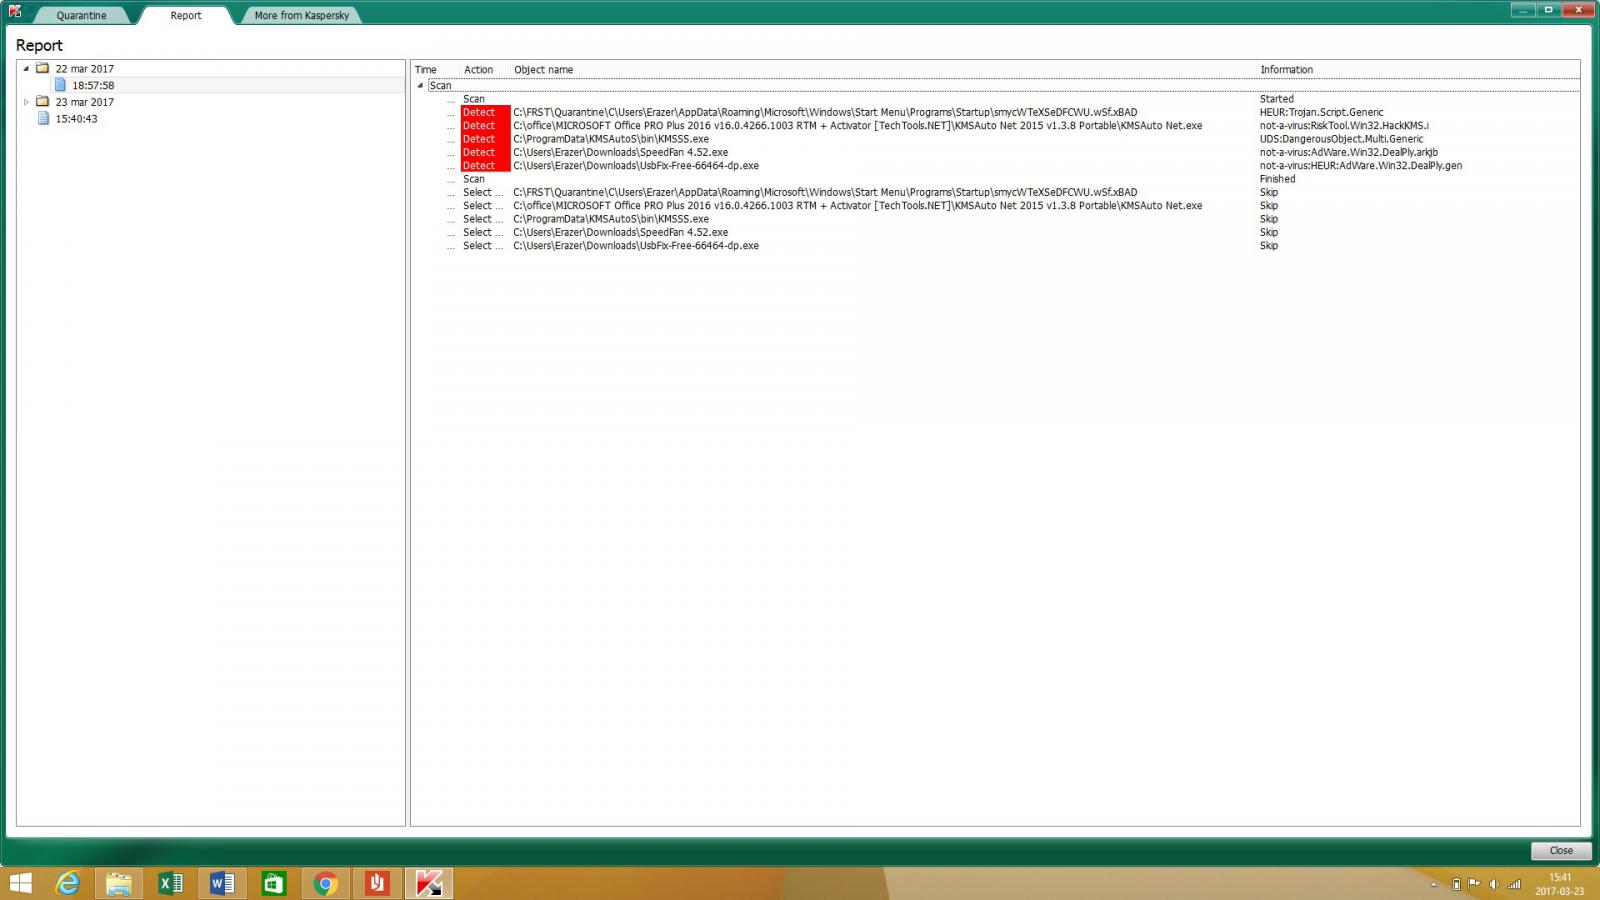1600x900 pixels.
Task: Select Detect row for UsbFix-Free-66464-dp.exe
Action: click(x=995, y=166)
